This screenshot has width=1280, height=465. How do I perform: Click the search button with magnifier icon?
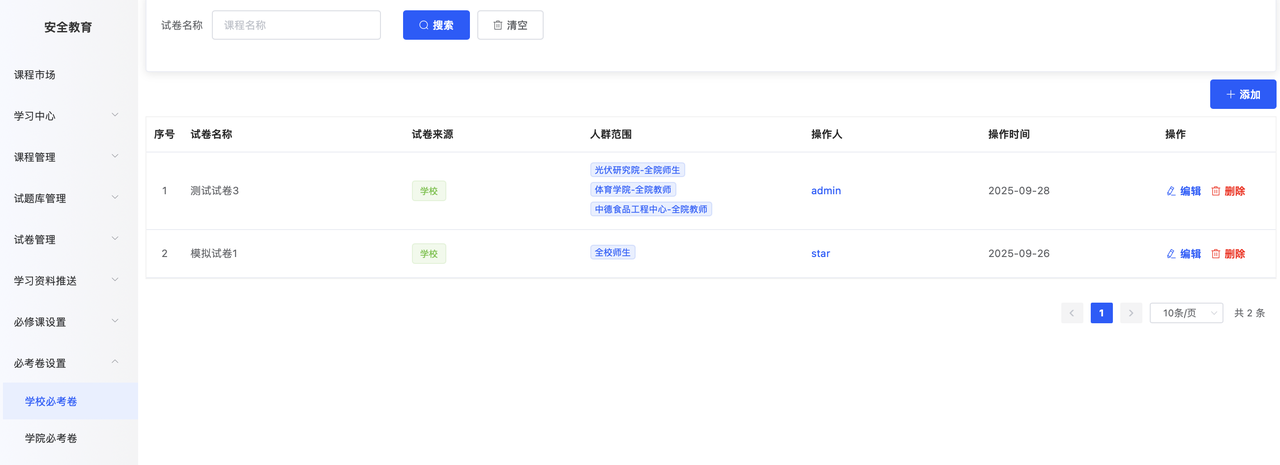(x=436, y=25)
